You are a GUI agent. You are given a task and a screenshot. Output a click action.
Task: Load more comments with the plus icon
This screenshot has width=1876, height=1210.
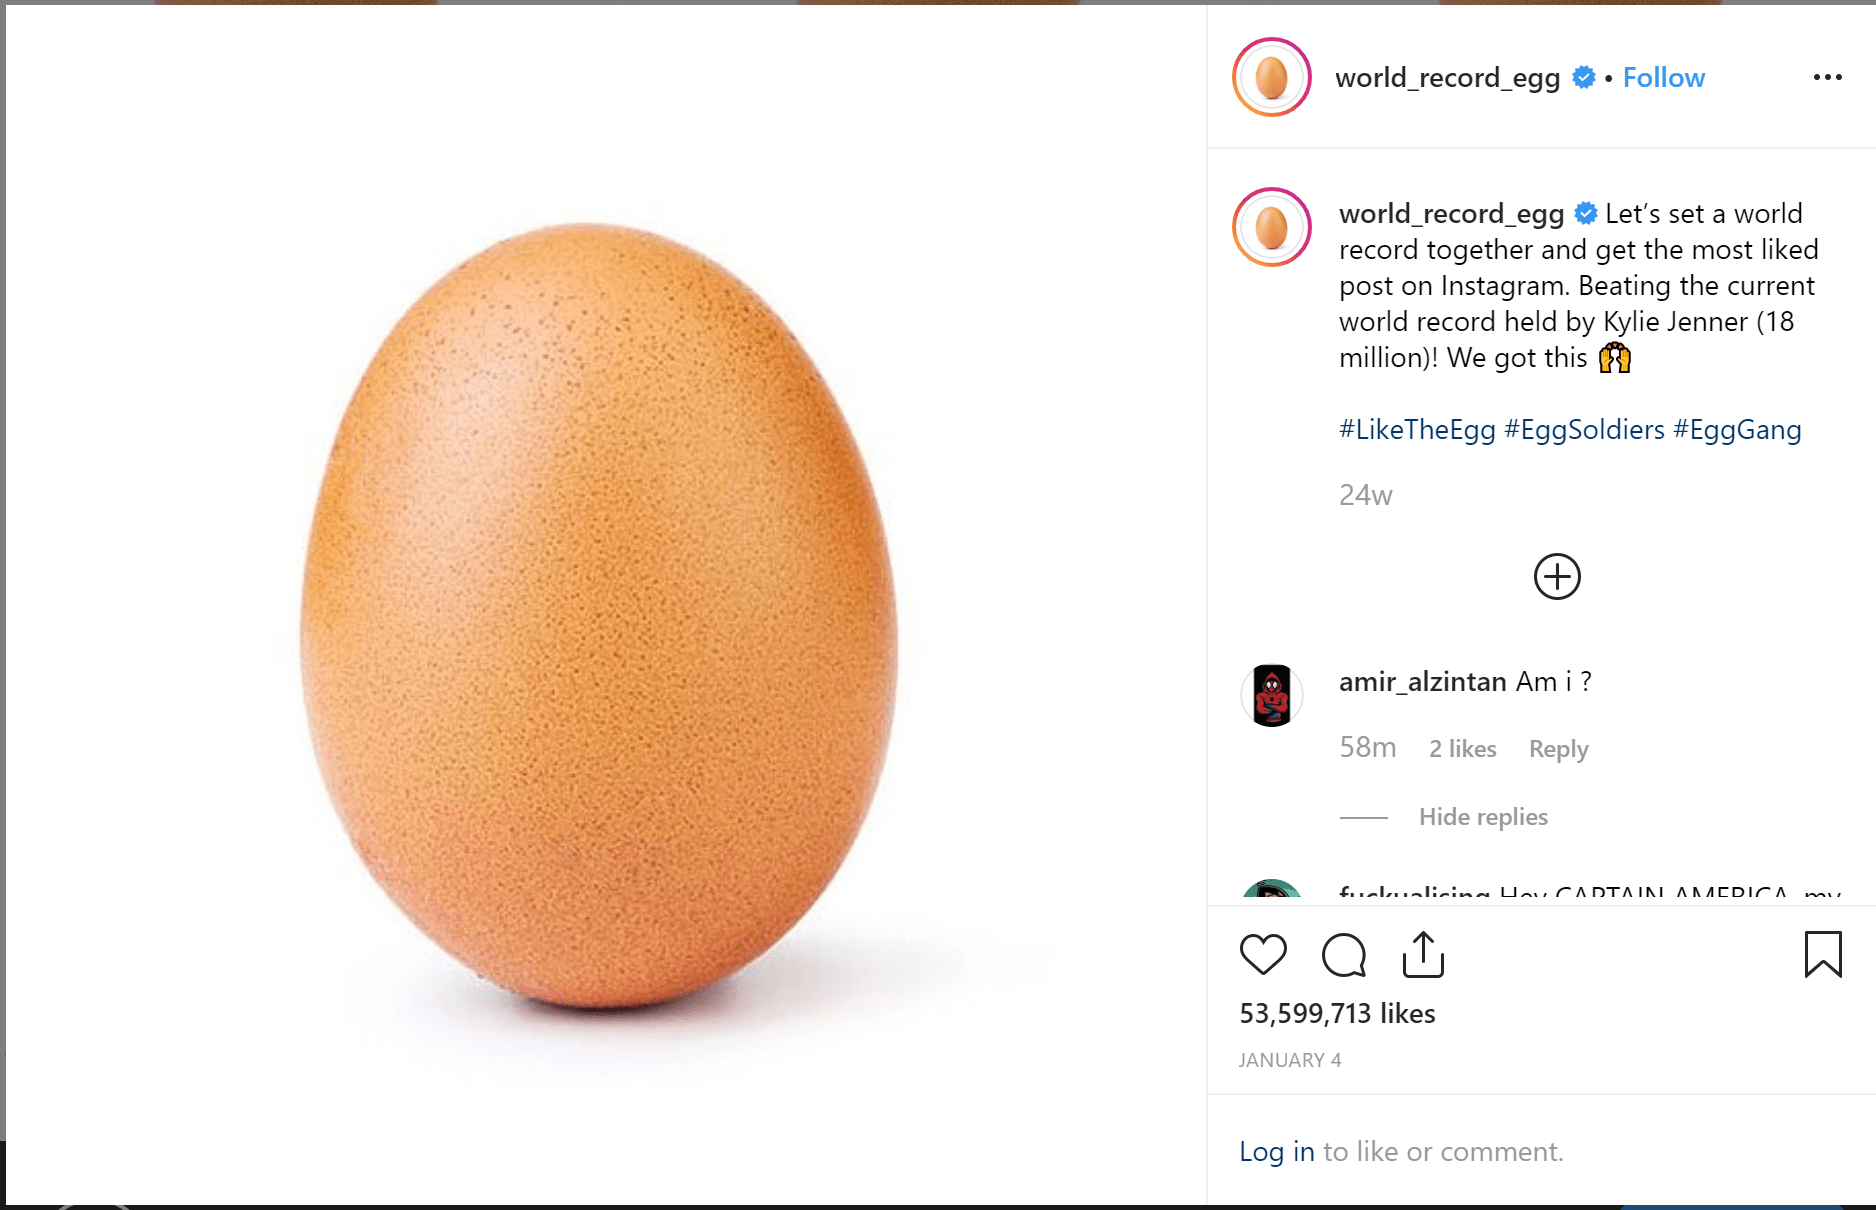coord(1557,577)
